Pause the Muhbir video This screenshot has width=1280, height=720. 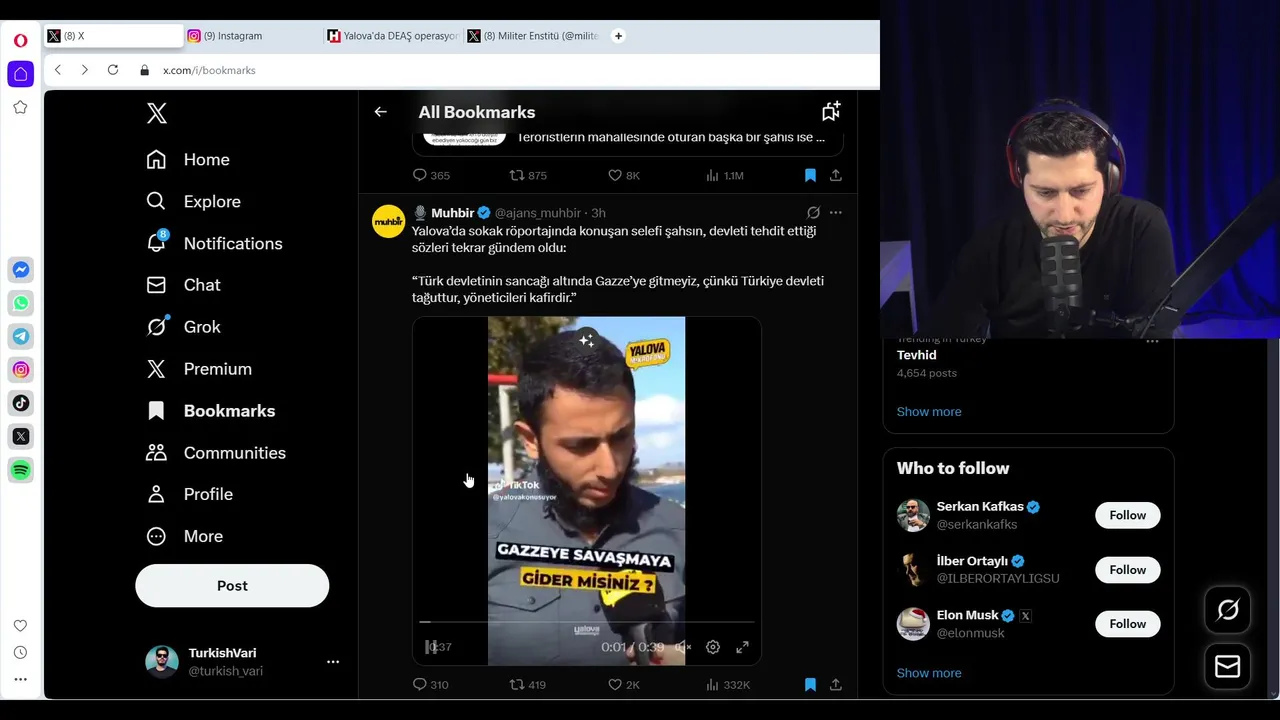tap(431, 647)
